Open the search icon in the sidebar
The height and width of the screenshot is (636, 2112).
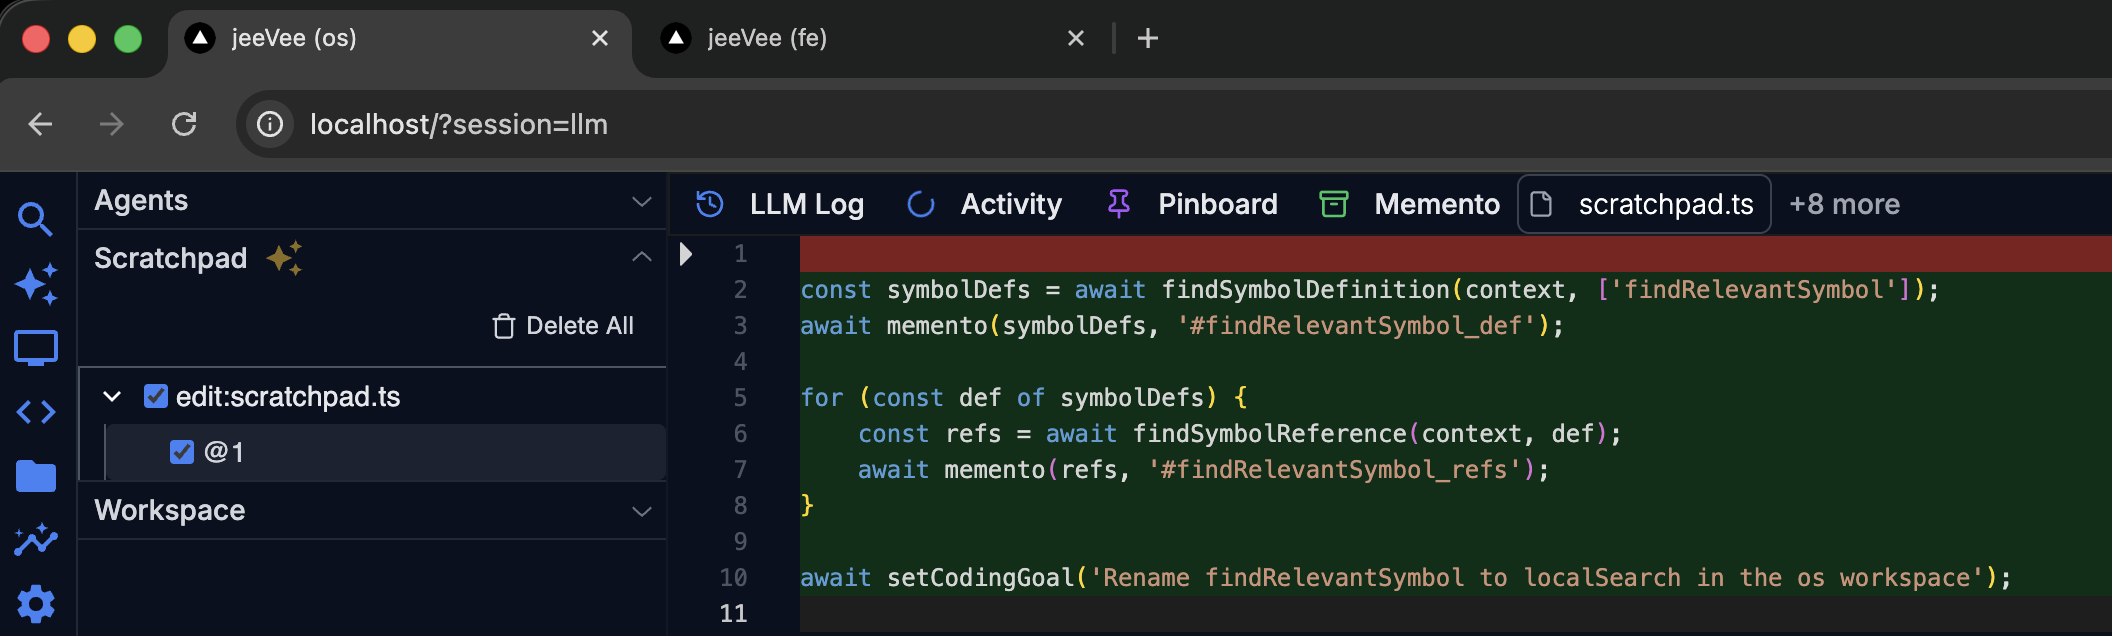pos(36,219)
